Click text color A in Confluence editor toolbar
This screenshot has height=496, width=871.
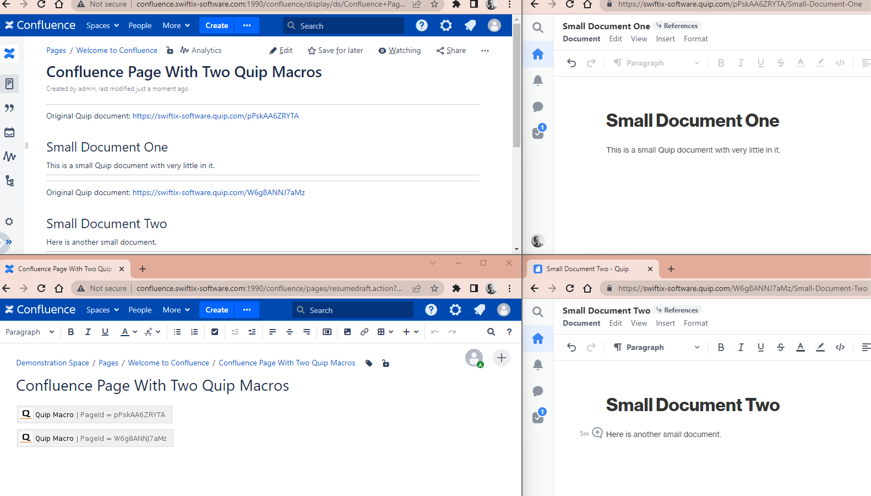125,332
